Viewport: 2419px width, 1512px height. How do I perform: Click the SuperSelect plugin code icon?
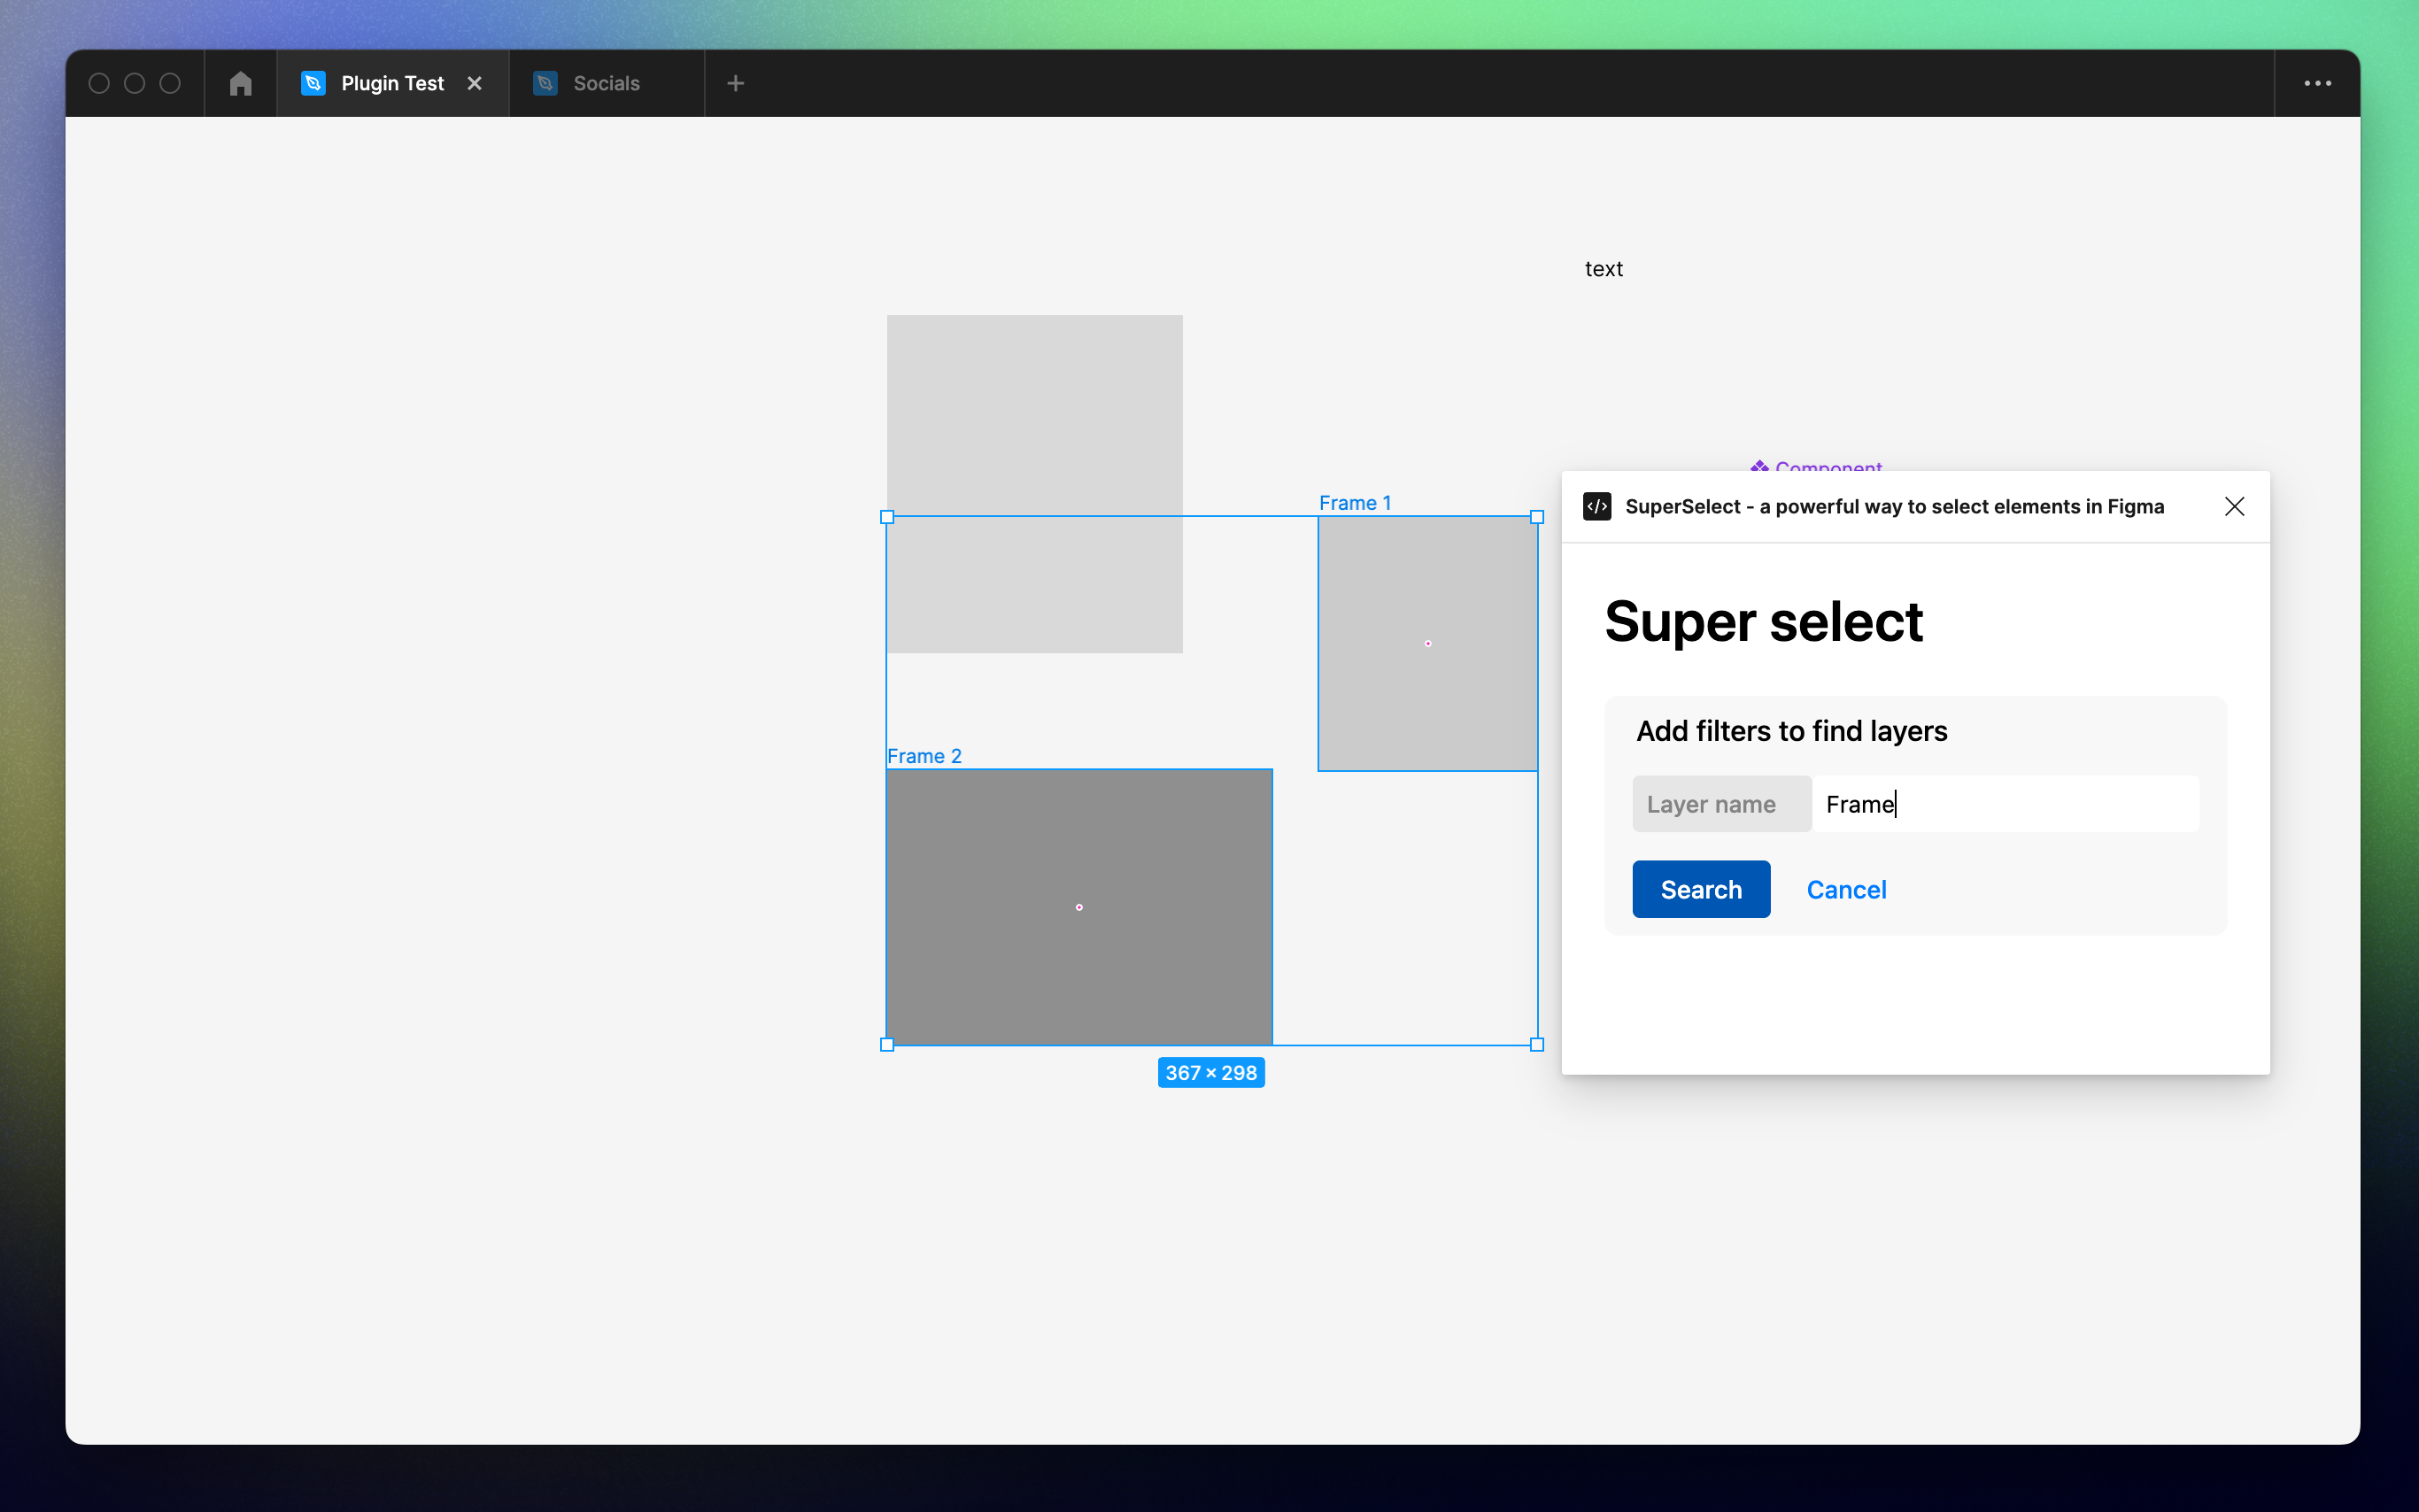(1596, 506)
